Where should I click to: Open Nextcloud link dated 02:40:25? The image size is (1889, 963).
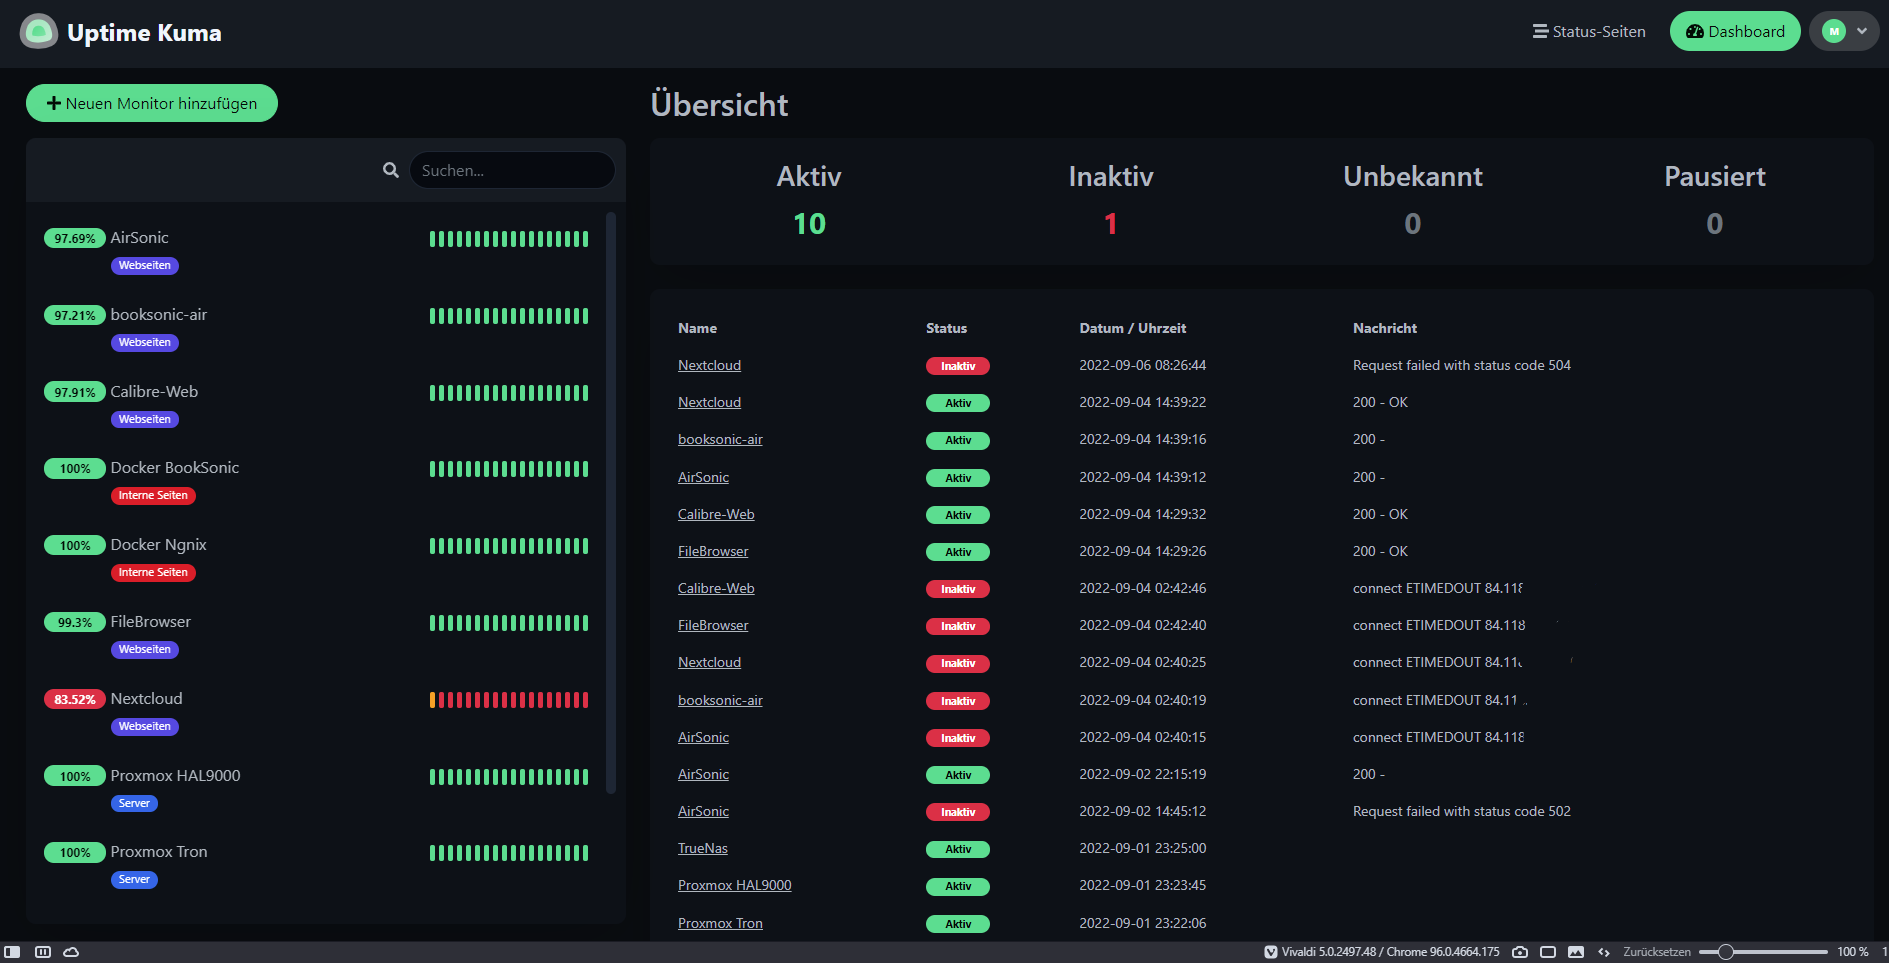(709, 662)
